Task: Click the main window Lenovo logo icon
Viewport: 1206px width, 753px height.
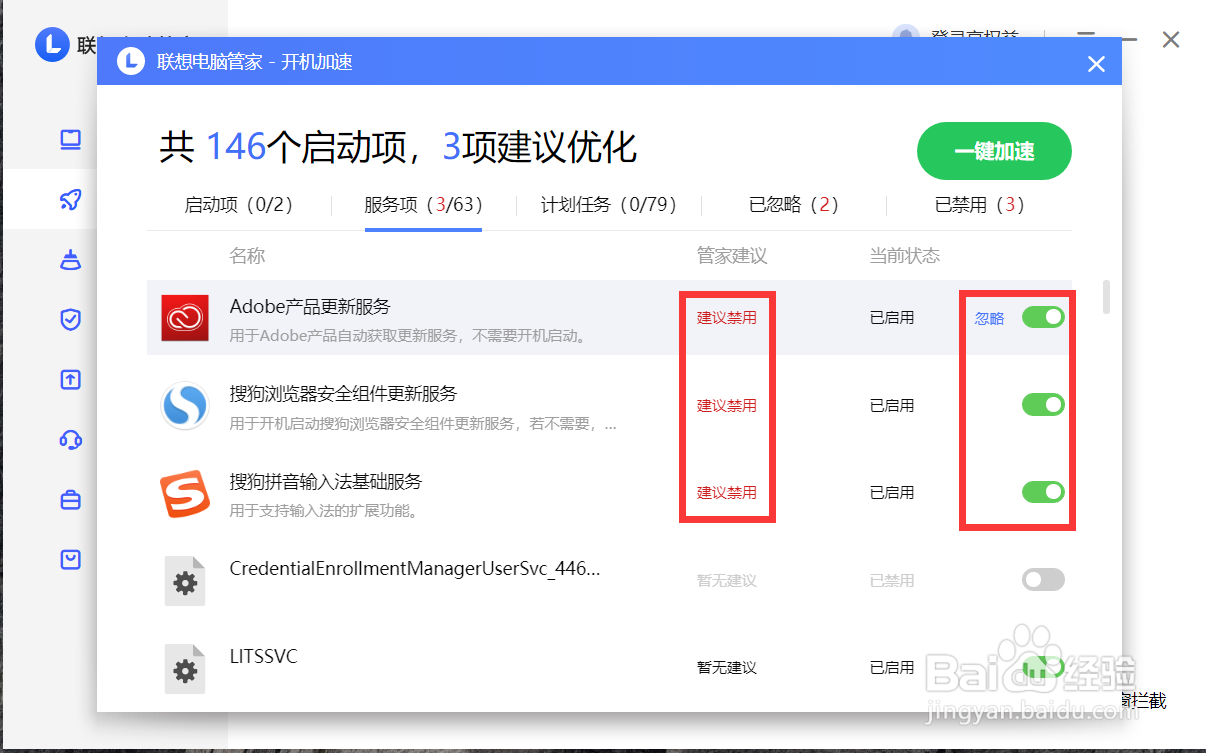Action: pyautogui.click(x=51, y=45)
